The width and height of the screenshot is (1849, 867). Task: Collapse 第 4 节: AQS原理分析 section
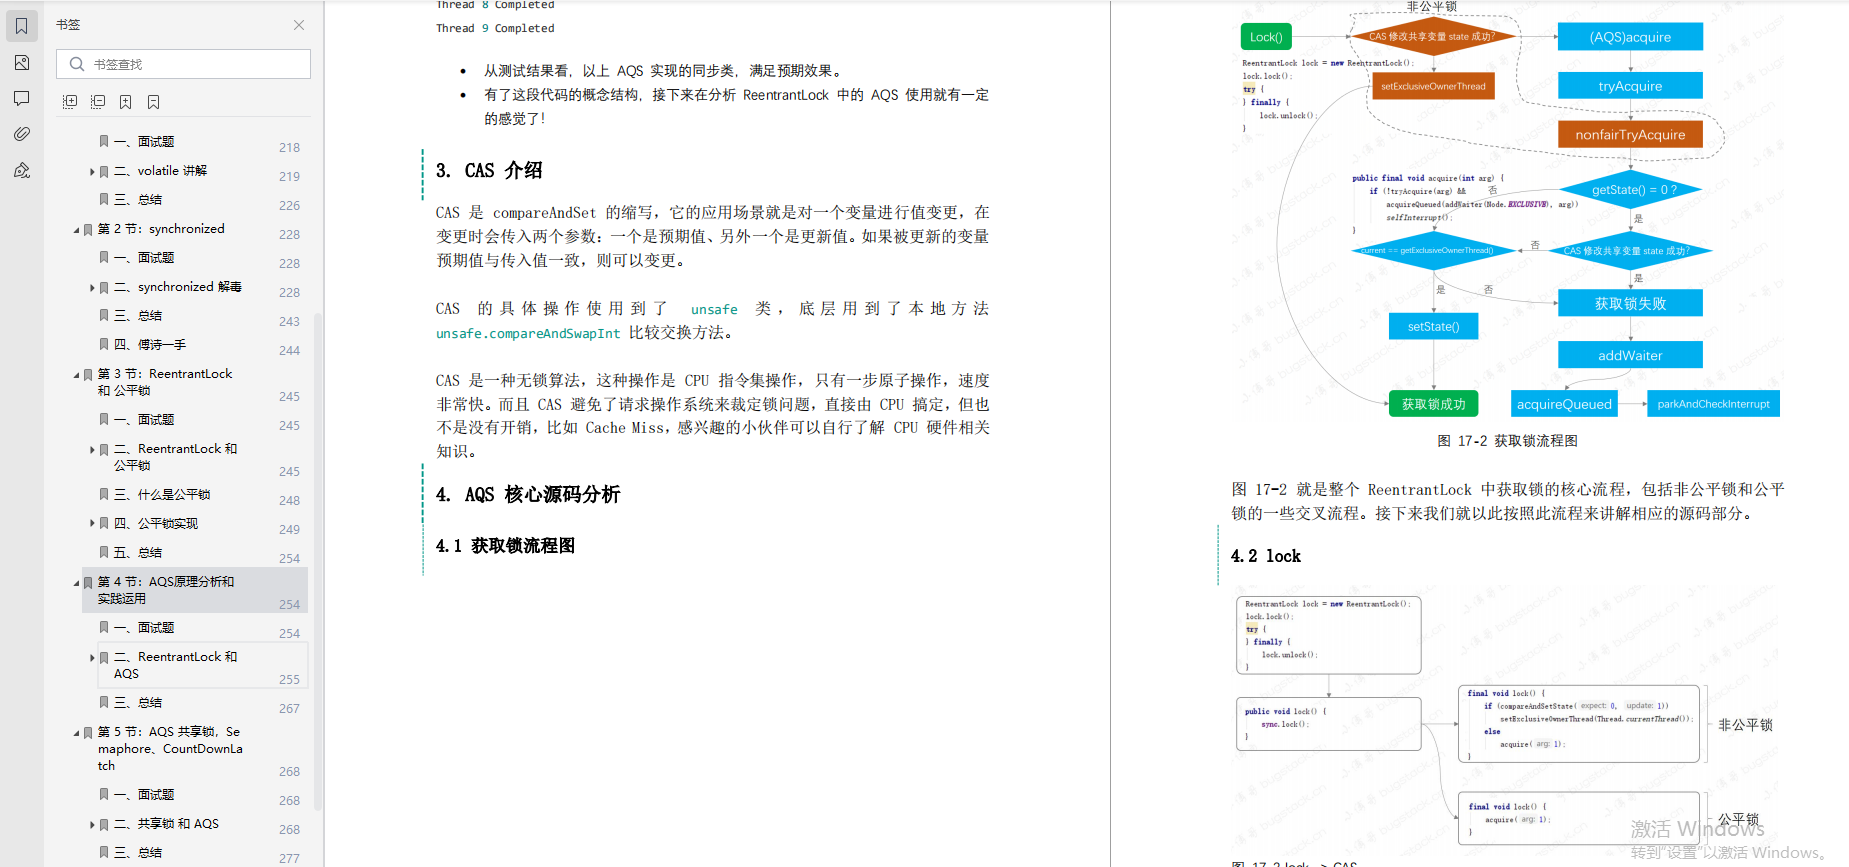coord(76,583)
